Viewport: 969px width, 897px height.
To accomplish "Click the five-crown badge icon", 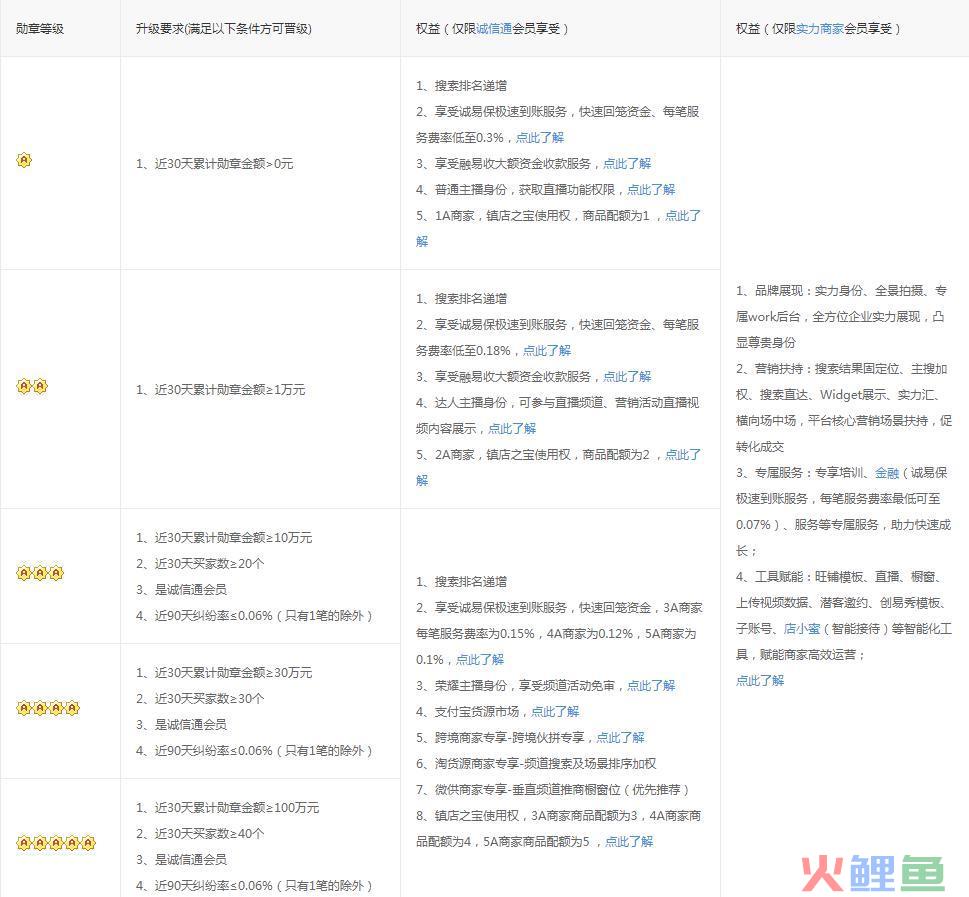I will click(57, 843).
